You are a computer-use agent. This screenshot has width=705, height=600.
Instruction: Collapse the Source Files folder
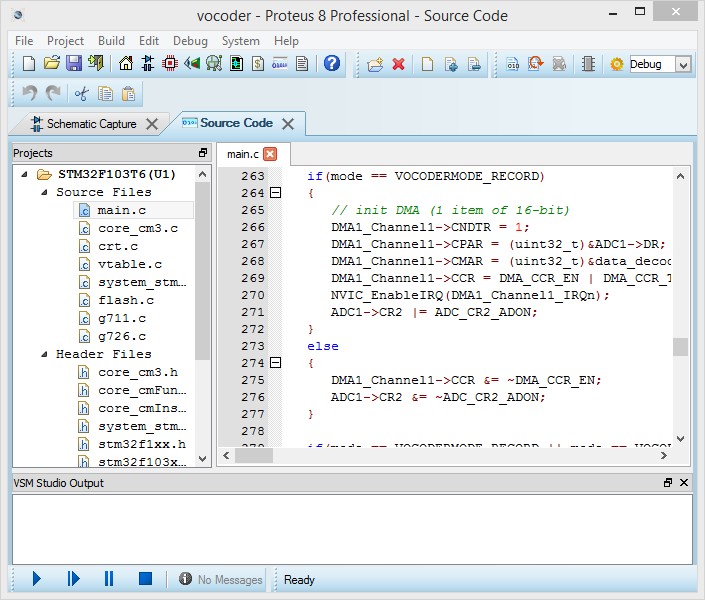click(x=44, y=192)
